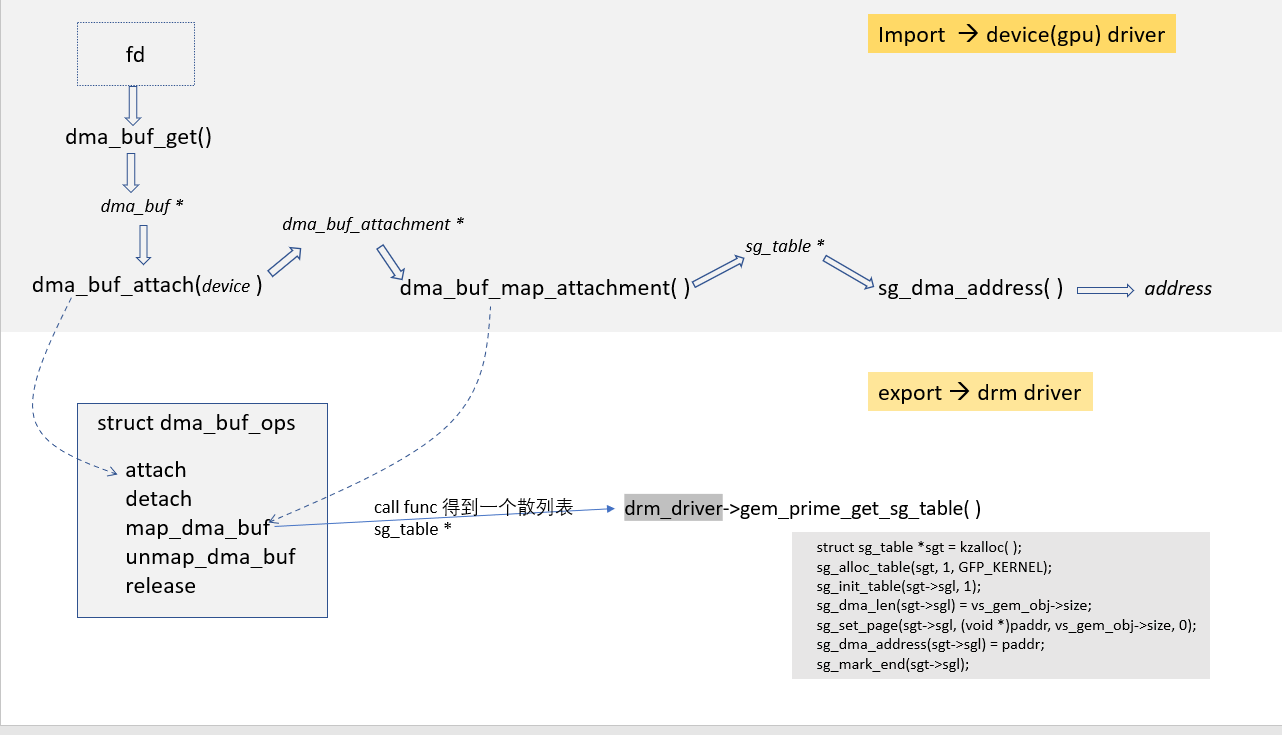The image size is (1282, 735).
Task: Click italic "sg_table *" before sg_dma_address( )
Action: pyautogui.click(x=785, y=246)
